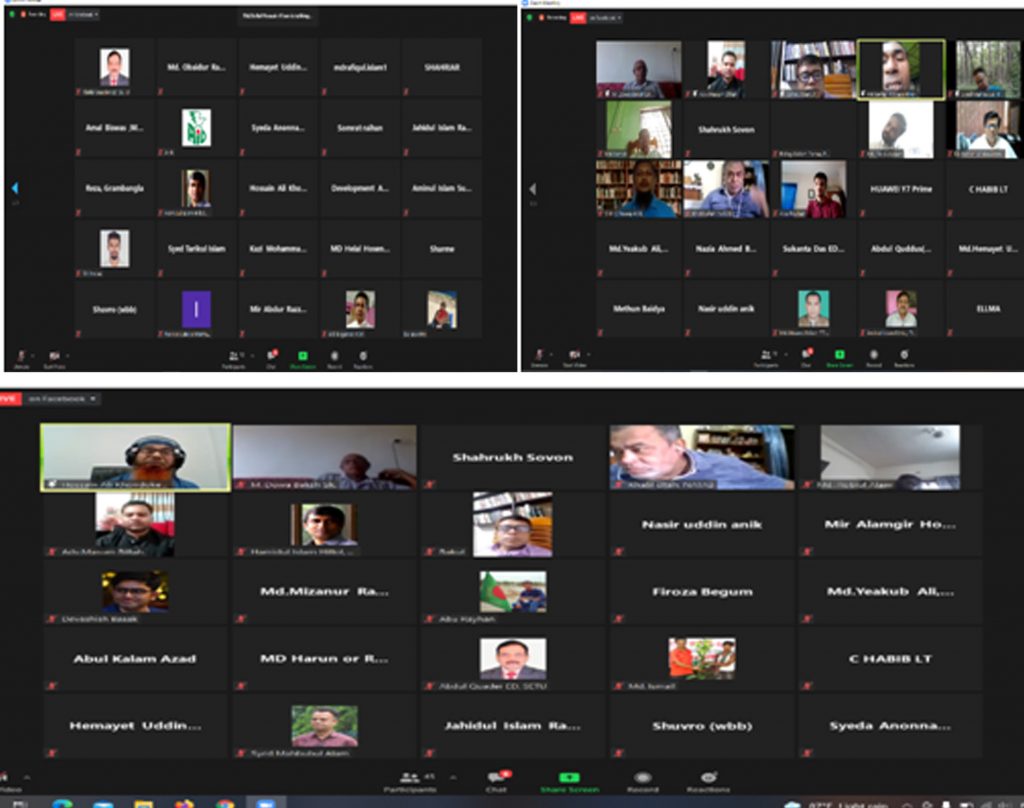Click the LIVE badge in the top-right window

[x=578, y=18]
